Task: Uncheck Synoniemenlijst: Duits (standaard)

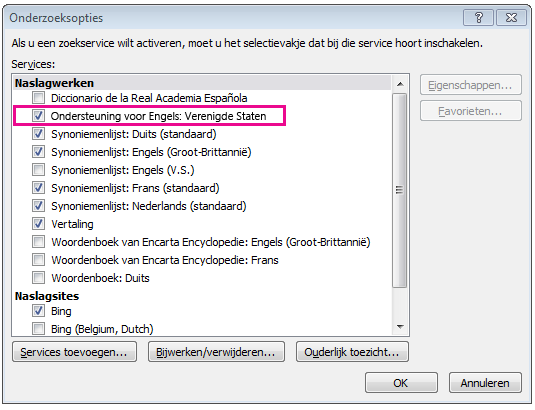Action: (x=38, y=134)
